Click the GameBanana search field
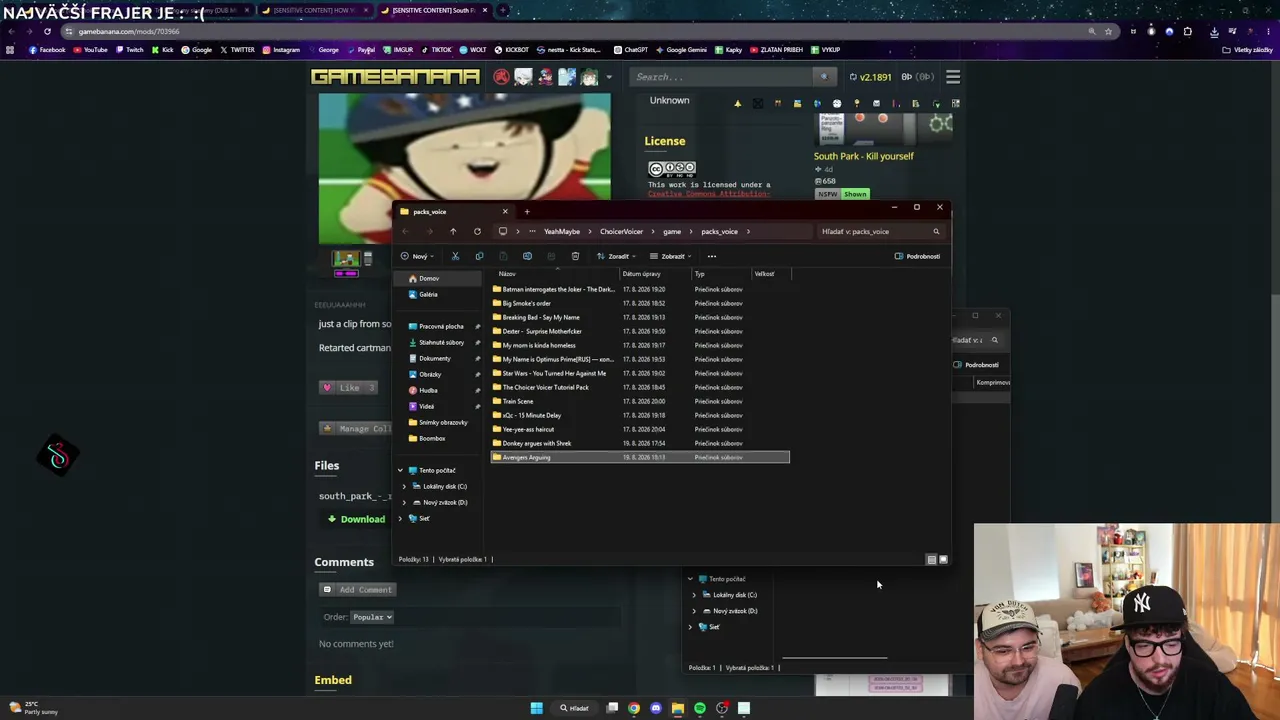This screenshot has height=720, width=1280. click(x=723, y=77)
